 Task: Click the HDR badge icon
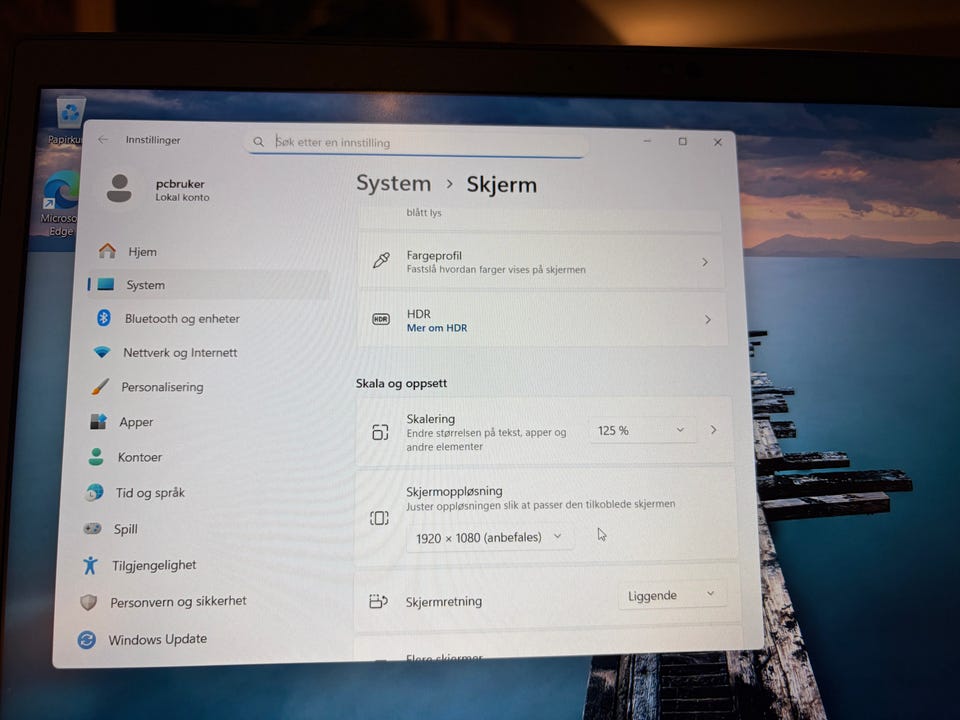381,319
